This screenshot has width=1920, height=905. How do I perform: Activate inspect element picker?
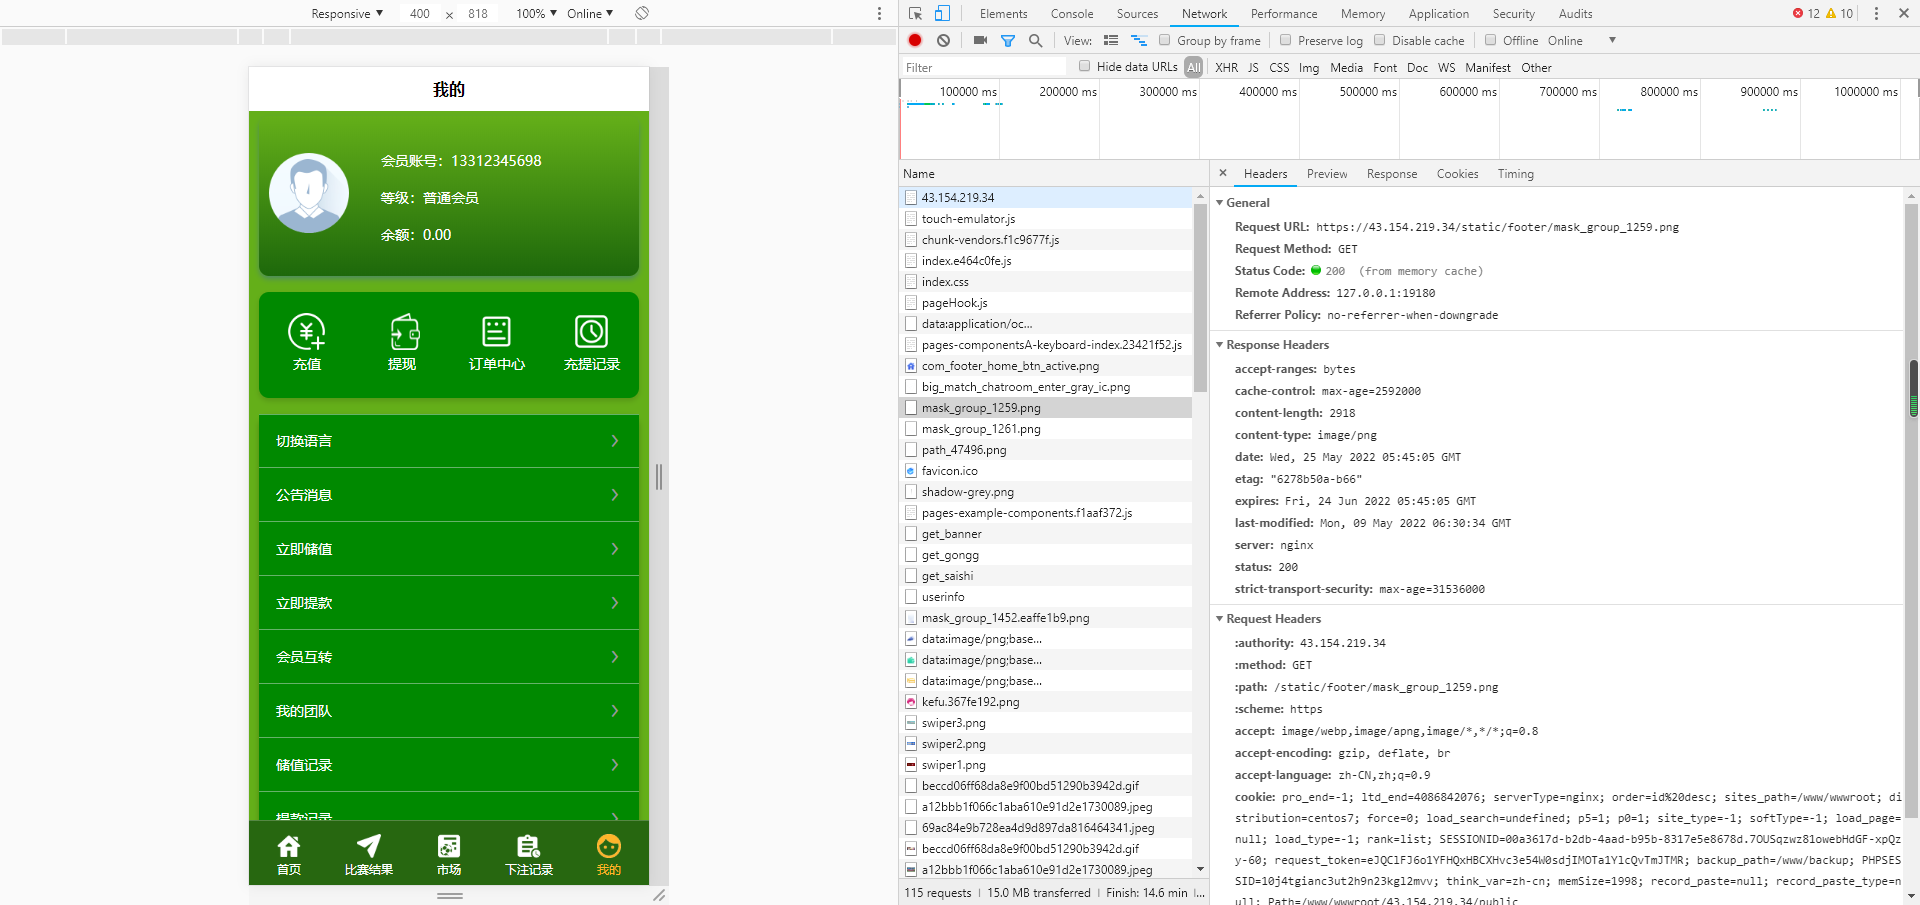[x=915, y=13]
